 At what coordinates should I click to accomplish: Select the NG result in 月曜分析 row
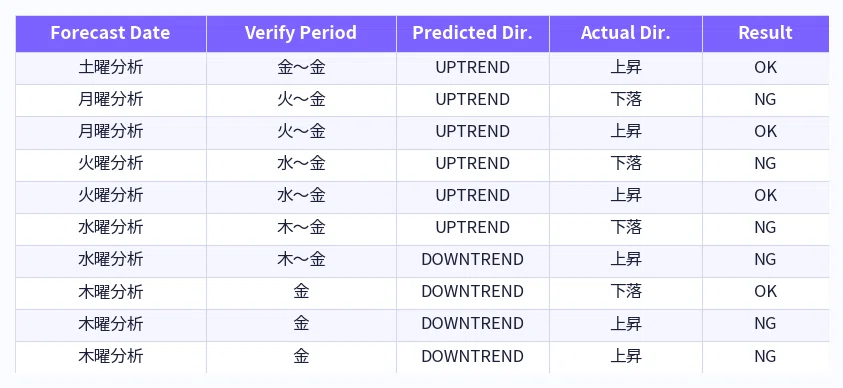(766, 100)
